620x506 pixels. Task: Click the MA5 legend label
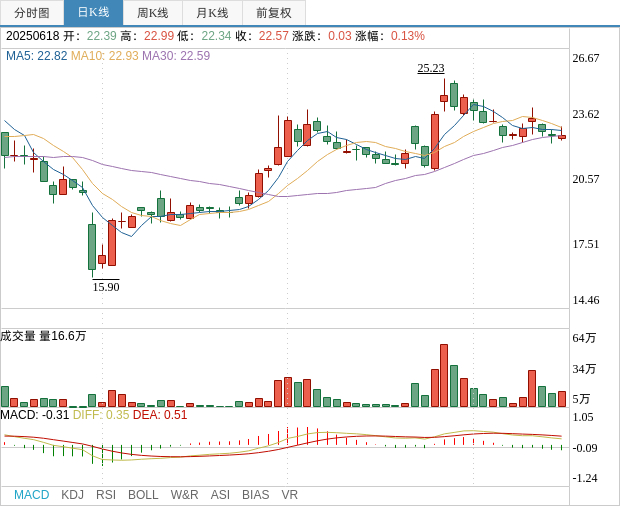[36, 56]
